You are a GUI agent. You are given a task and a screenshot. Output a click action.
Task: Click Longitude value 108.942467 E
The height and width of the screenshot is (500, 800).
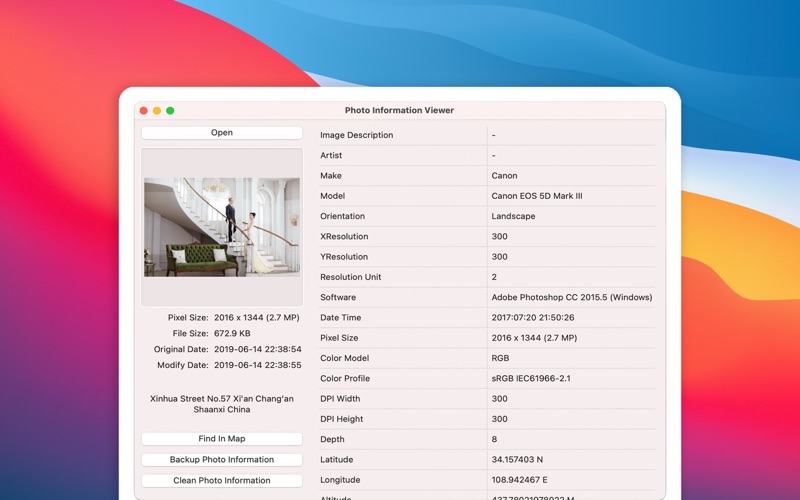click(x=519, y=480)
